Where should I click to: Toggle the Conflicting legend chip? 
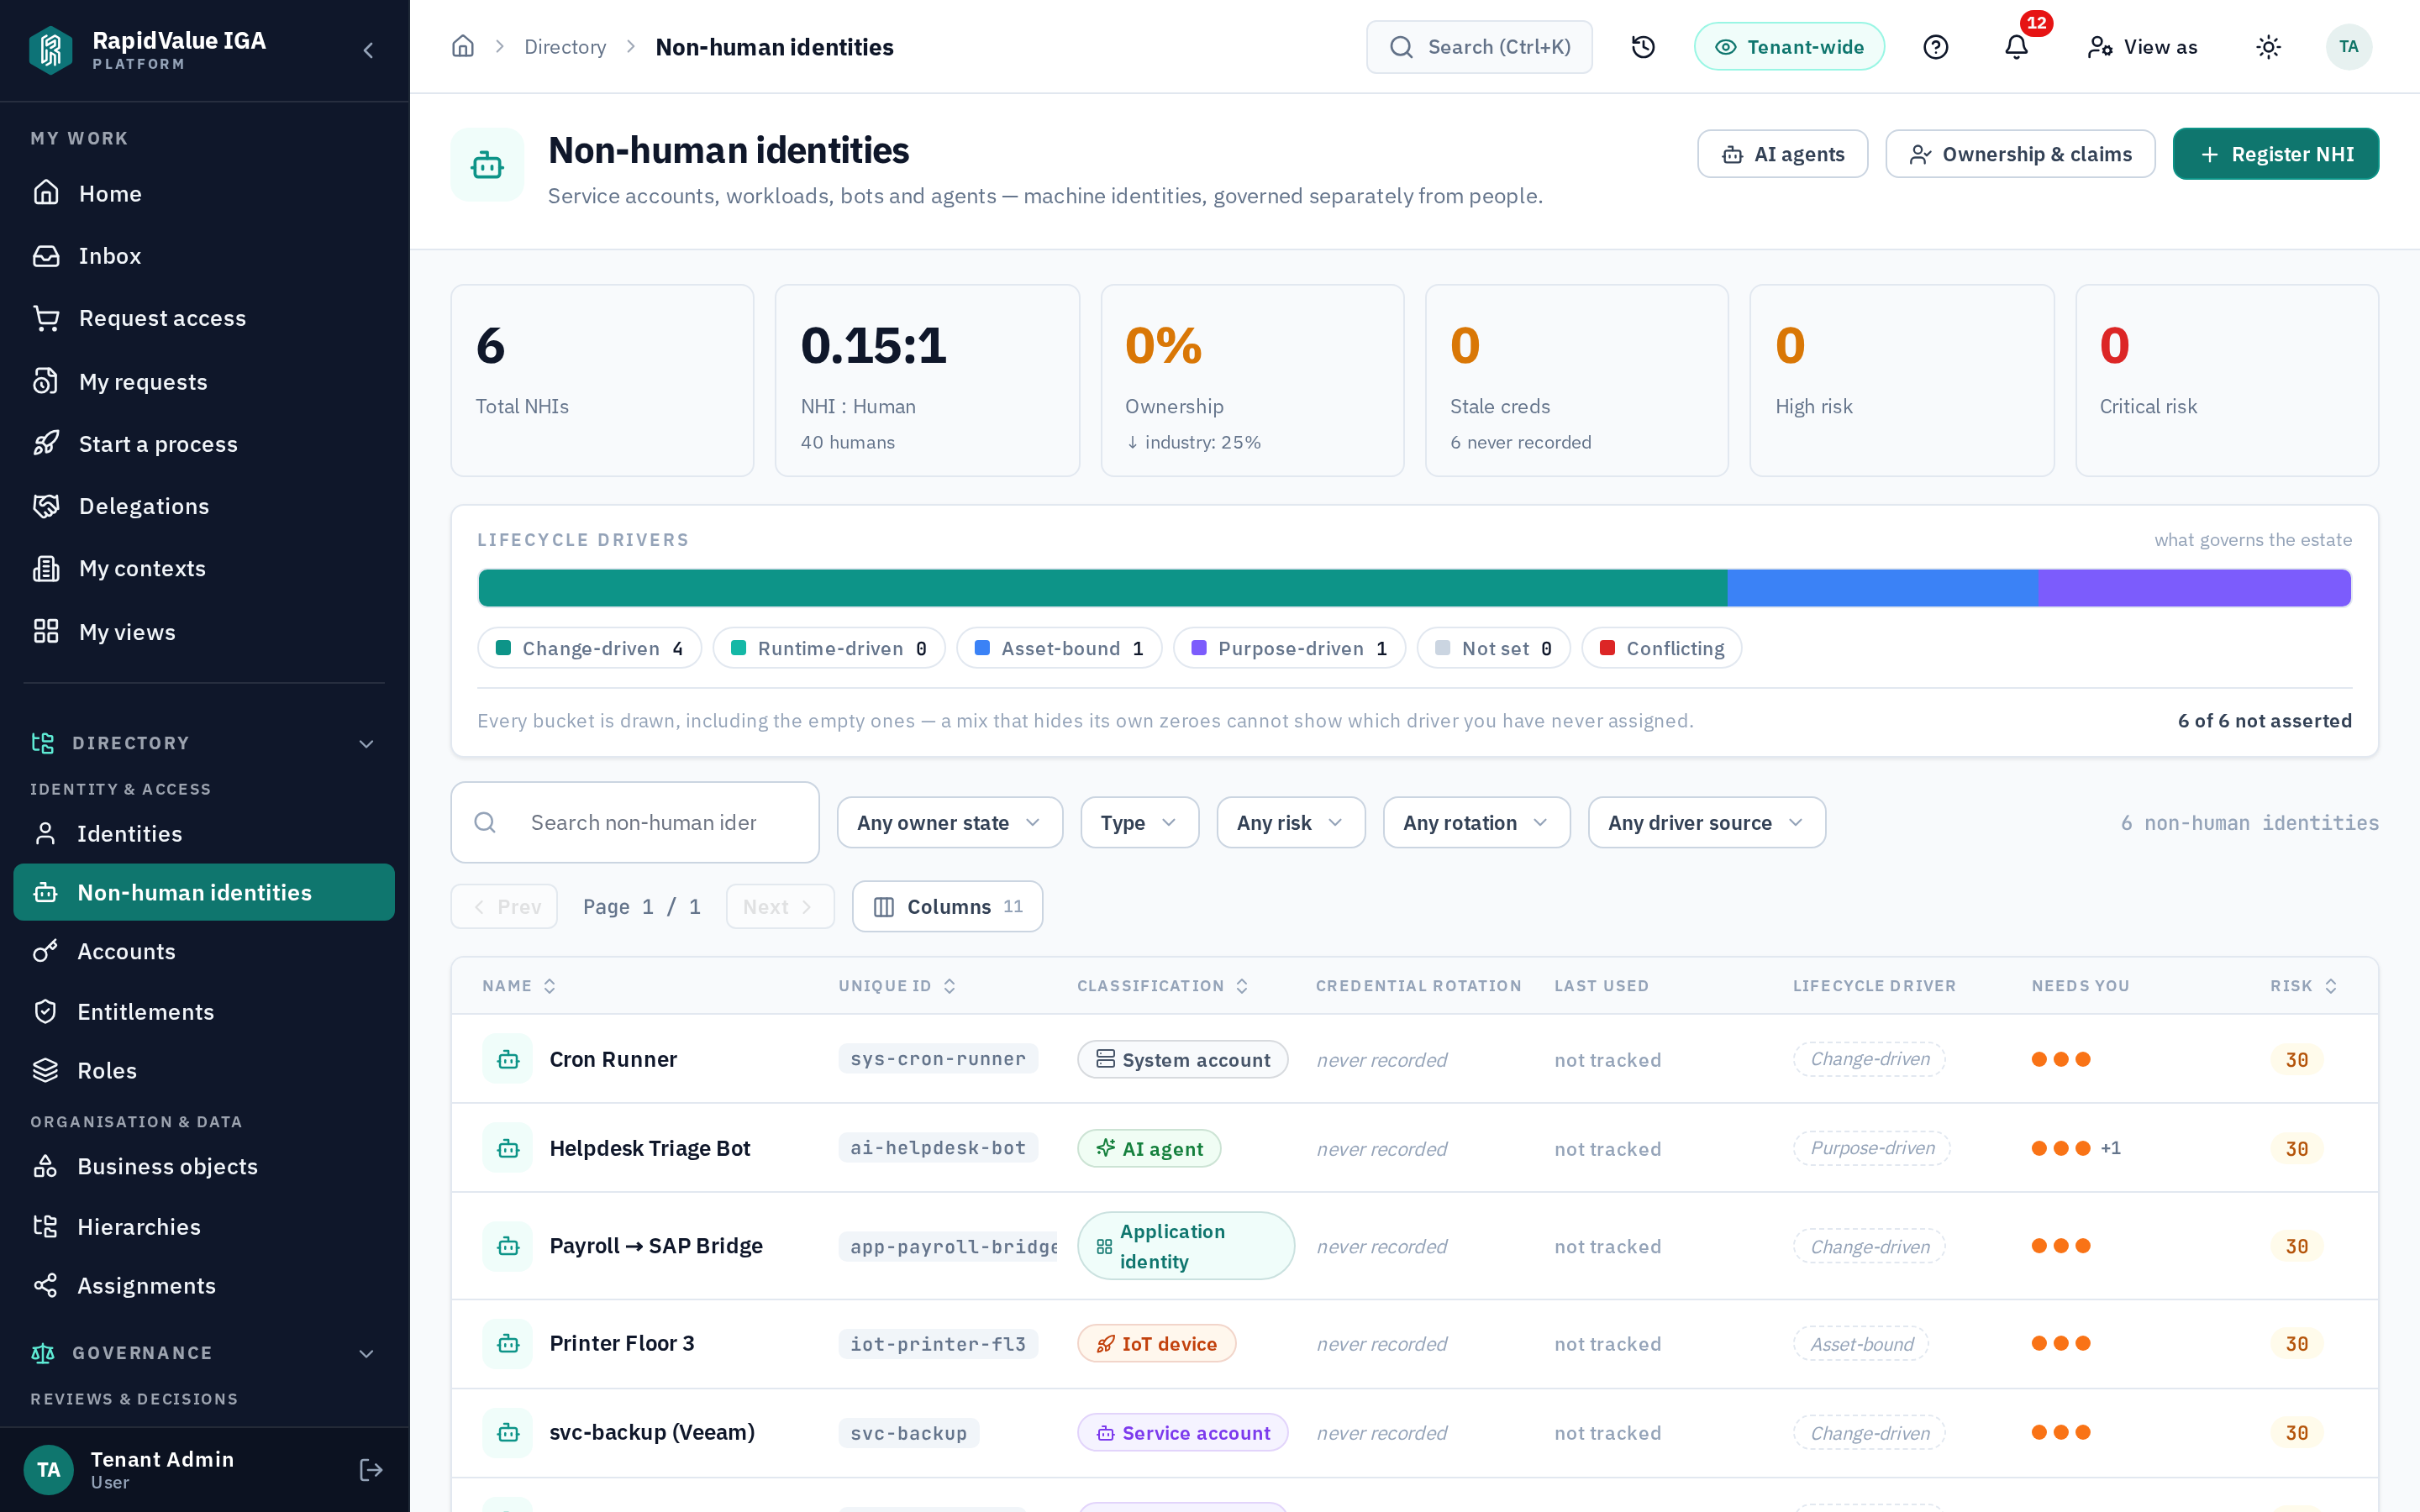pos(1662,648)
